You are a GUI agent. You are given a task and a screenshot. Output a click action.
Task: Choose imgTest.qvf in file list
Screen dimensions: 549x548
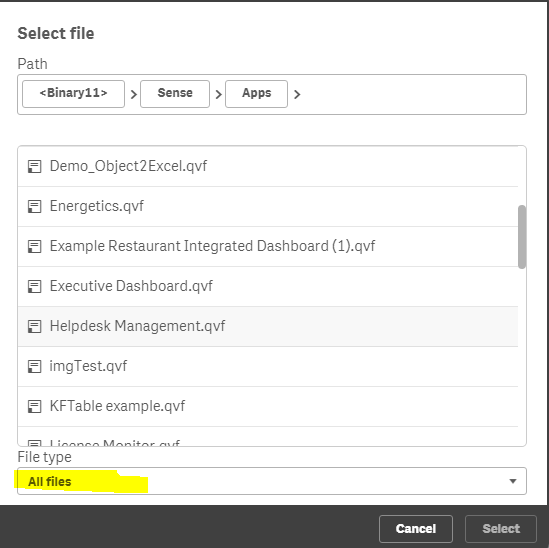88,366
